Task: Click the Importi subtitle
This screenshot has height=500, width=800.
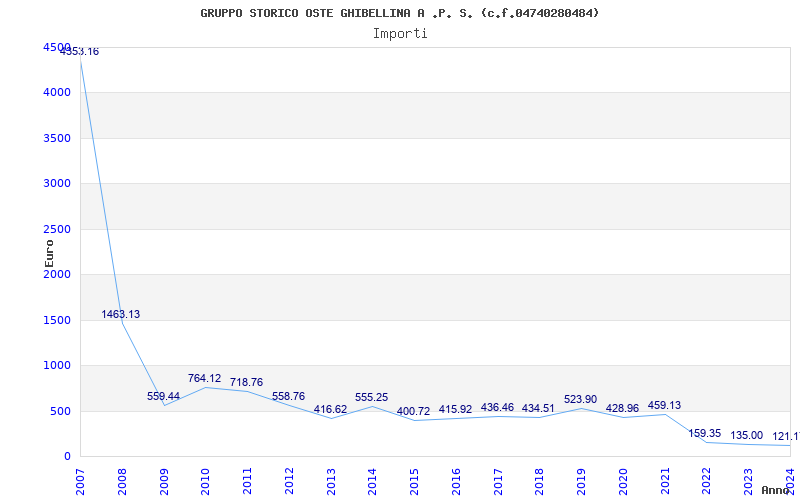Action: pos(400,34)
